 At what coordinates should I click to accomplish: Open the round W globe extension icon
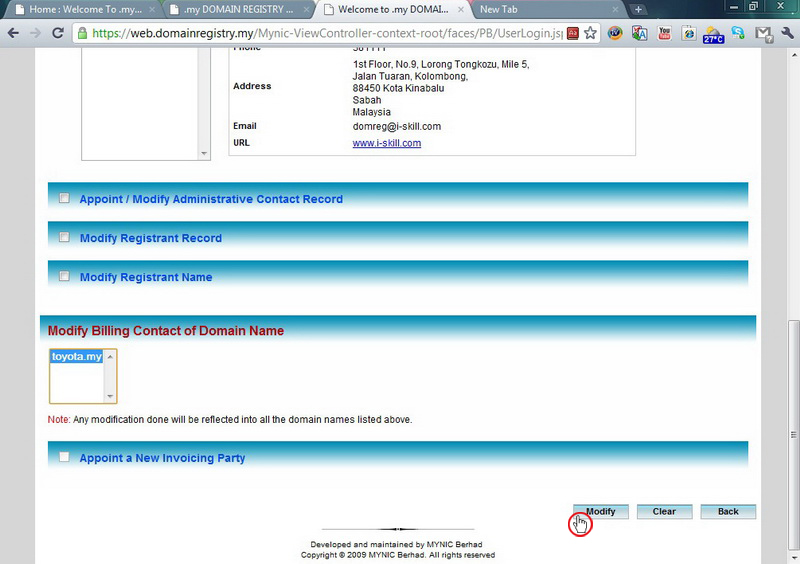tap(615, 34)
